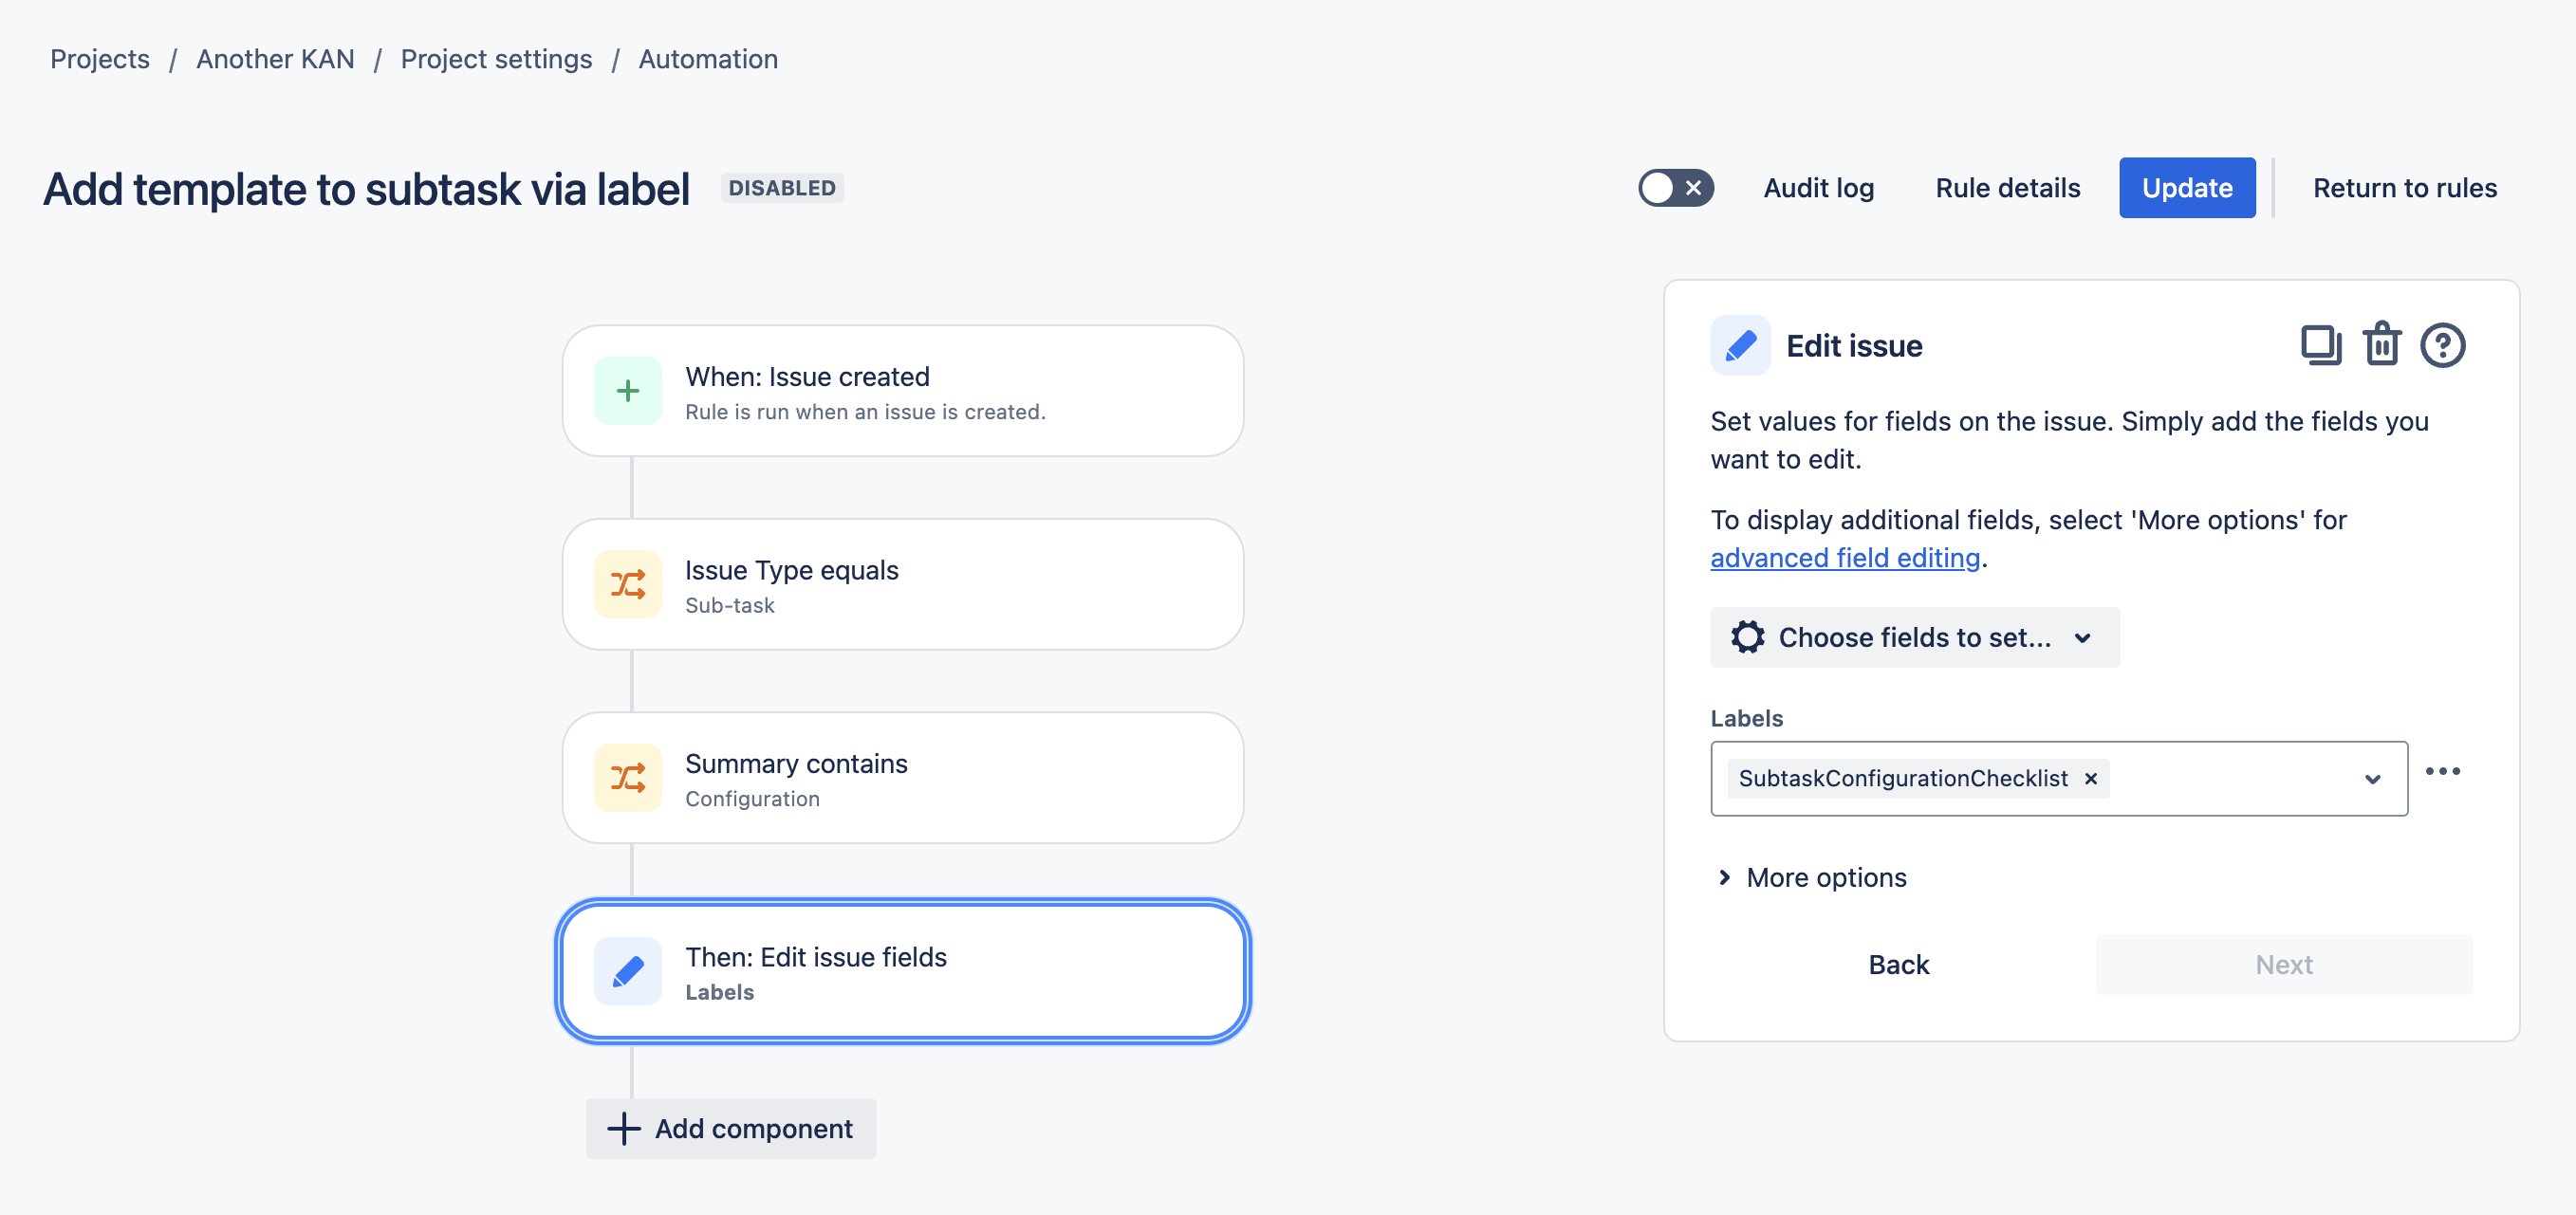Go to Project settings breadcrumb

(496, 59)
